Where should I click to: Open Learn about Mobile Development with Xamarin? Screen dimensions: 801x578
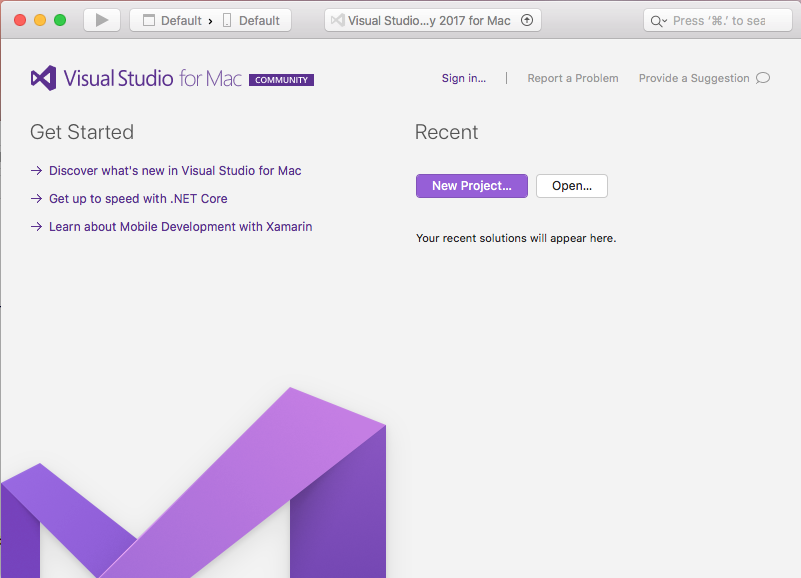coord(180,227)
